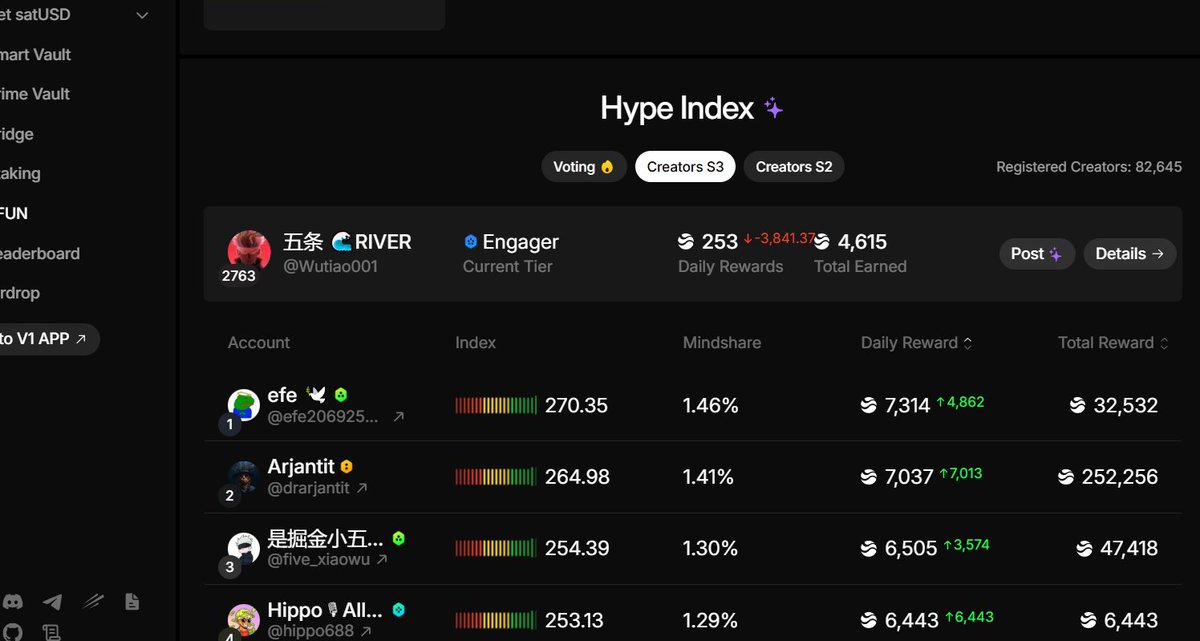This screenshot has width=1200, height=641.
Task: Click the 1.29% mindshare value
Action: (710, 621)
